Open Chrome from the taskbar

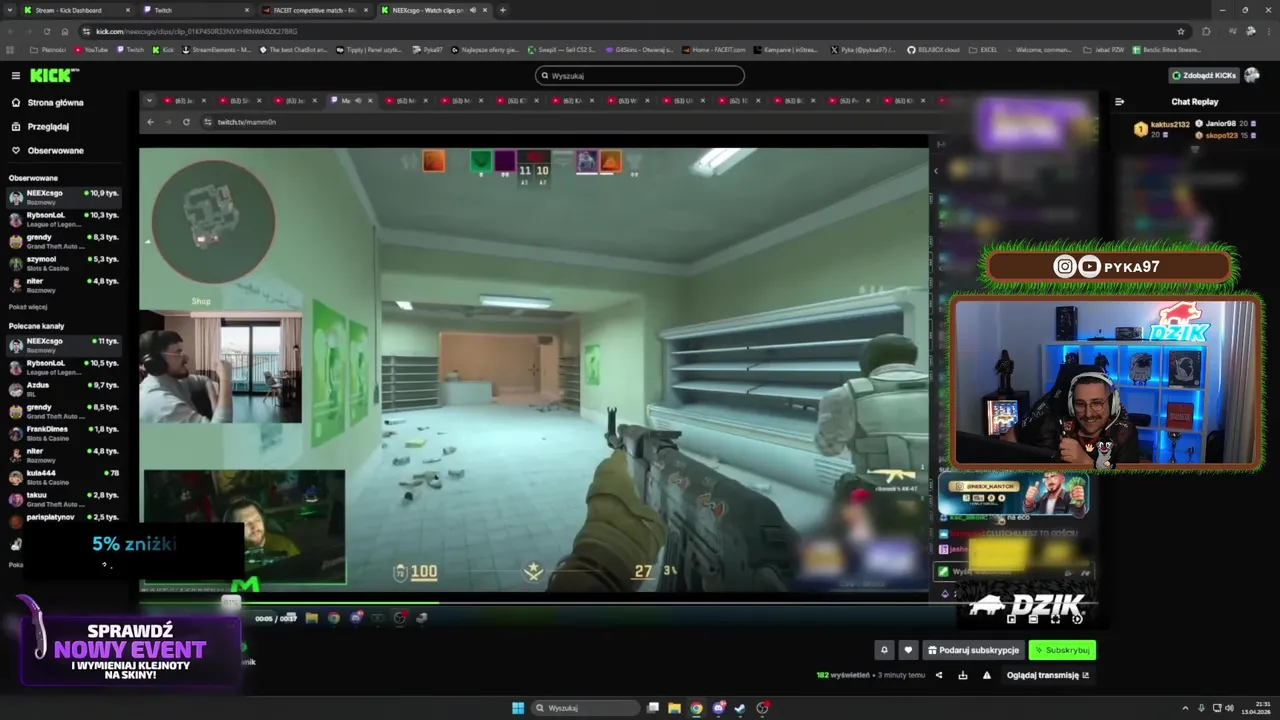[696, 708]
